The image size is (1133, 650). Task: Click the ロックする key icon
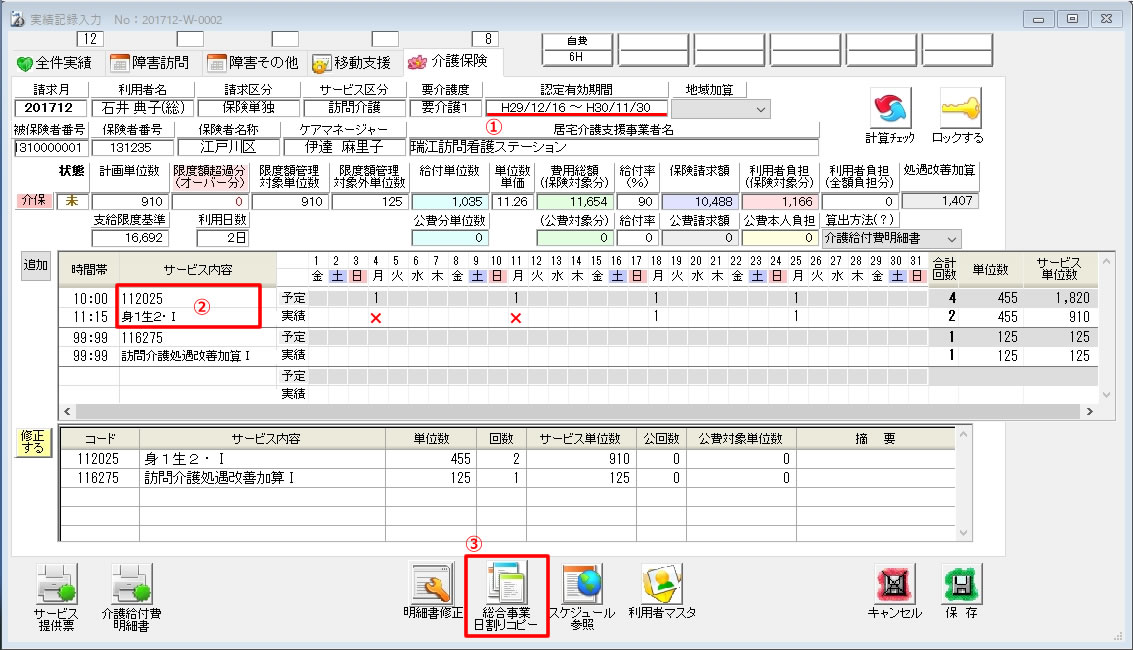(960, 109)
